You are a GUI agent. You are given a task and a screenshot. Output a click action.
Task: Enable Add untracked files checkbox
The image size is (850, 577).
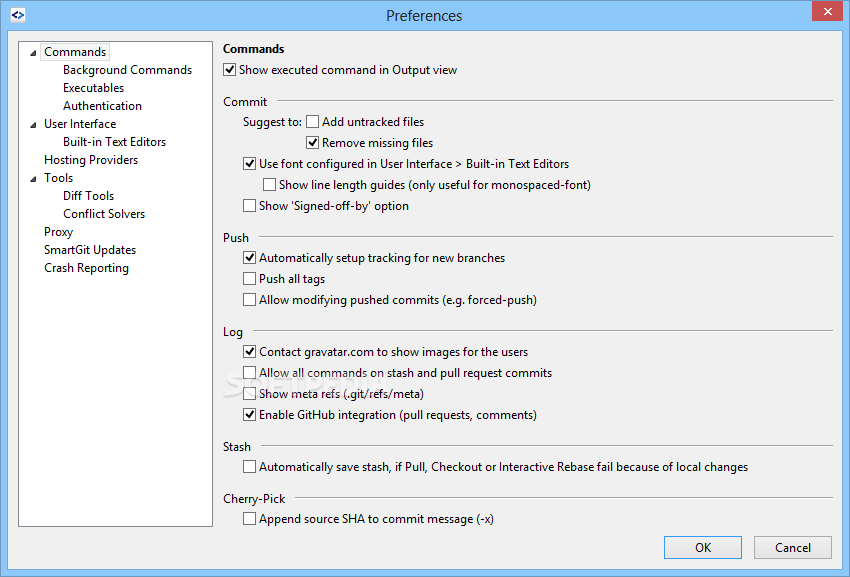point(312,121)
